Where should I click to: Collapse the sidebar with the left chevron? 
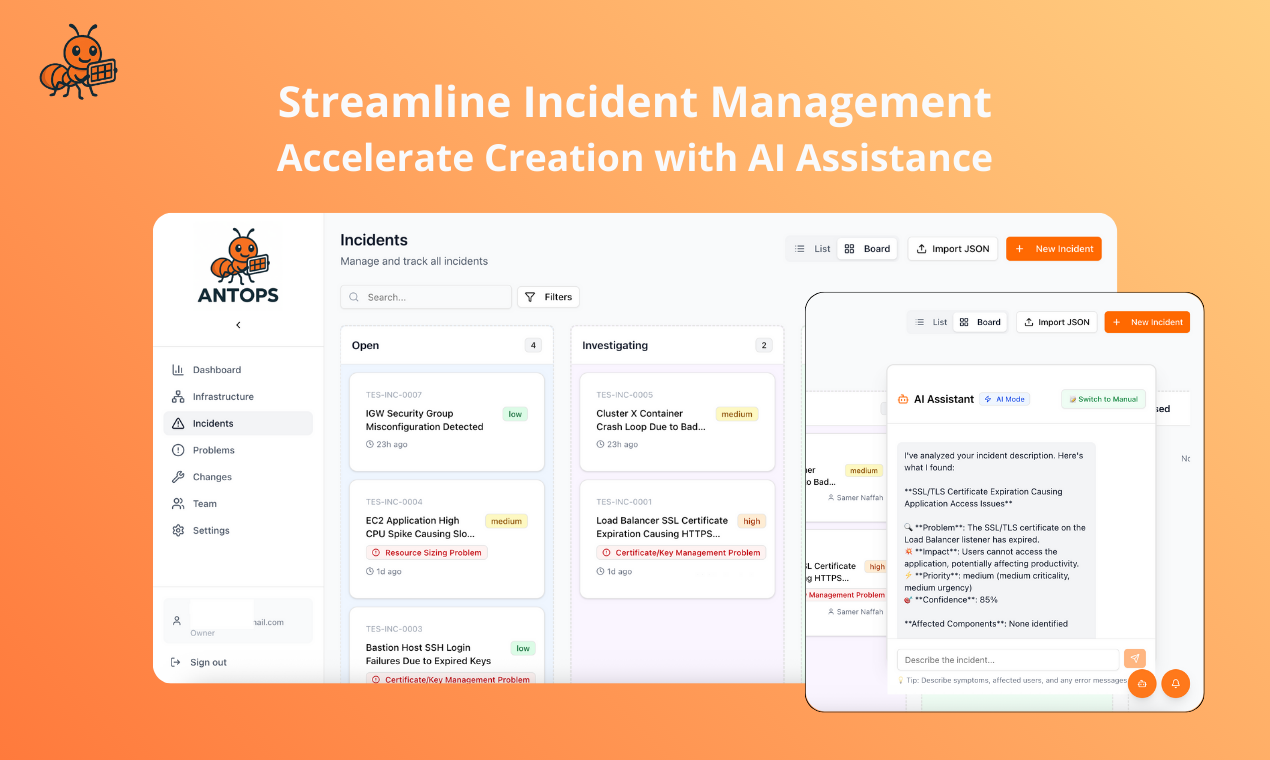click(x=238, y=325)
